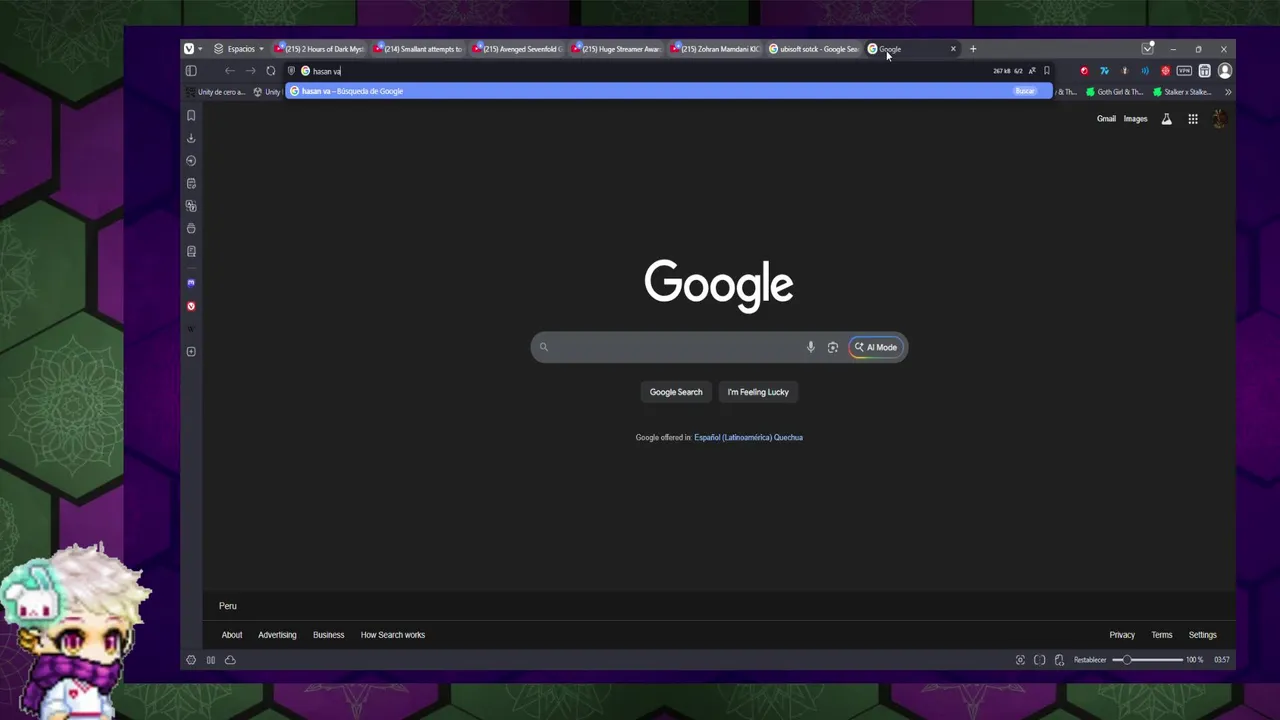This screenshot has height=720, width=1280.
Task: Open the Google apps grid
Action: point(1193,119)
